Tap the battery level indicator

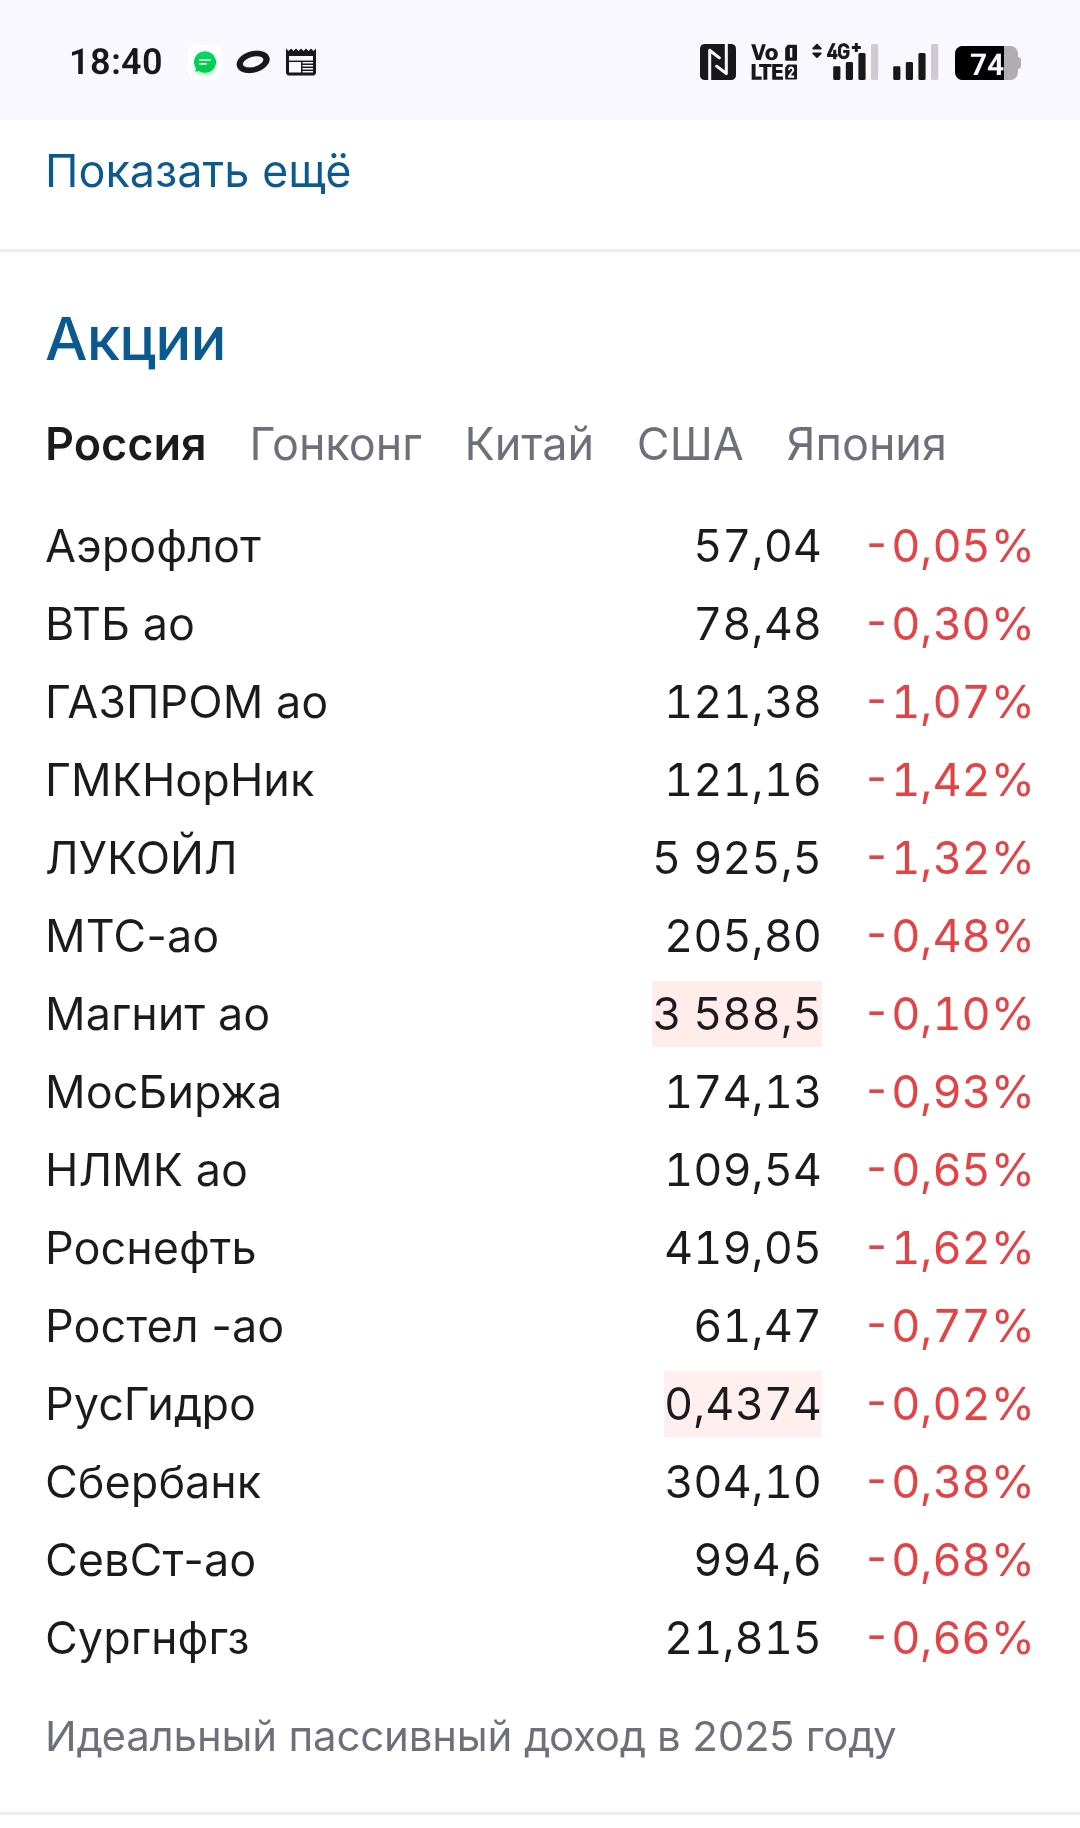(986, 63)
